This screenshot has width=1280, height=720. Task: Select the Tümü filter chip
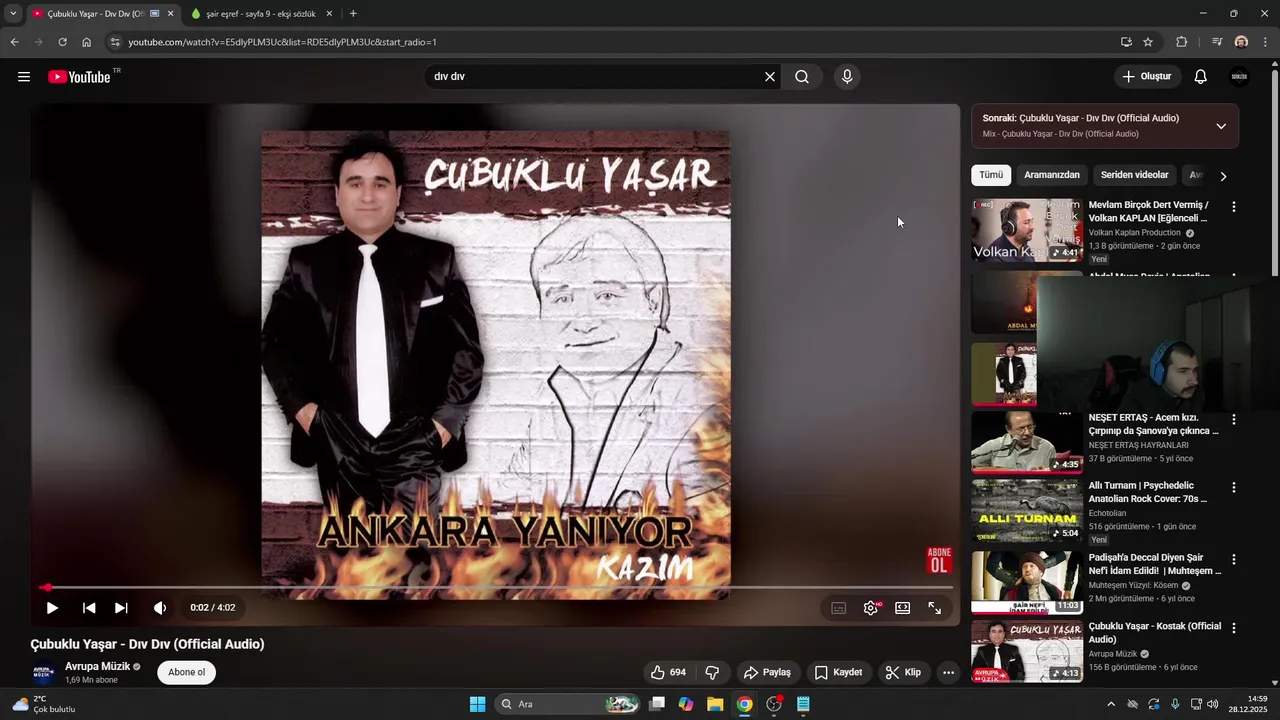pos(991,175)
